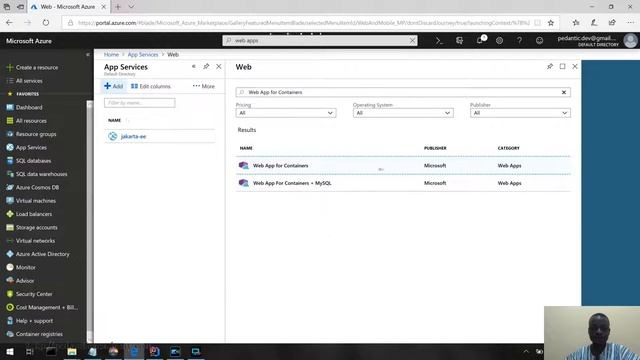
Task: Click the Azure Active Directory icon
Action: [x=10, y=254]
